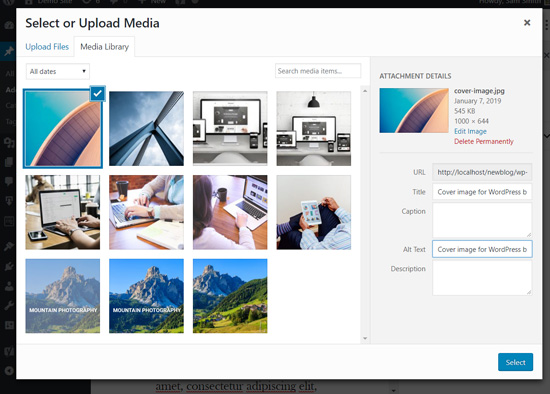The image size is (550, 394).
Task: Select the vivid Mountain Photography thumbnail
Action: 146,296
